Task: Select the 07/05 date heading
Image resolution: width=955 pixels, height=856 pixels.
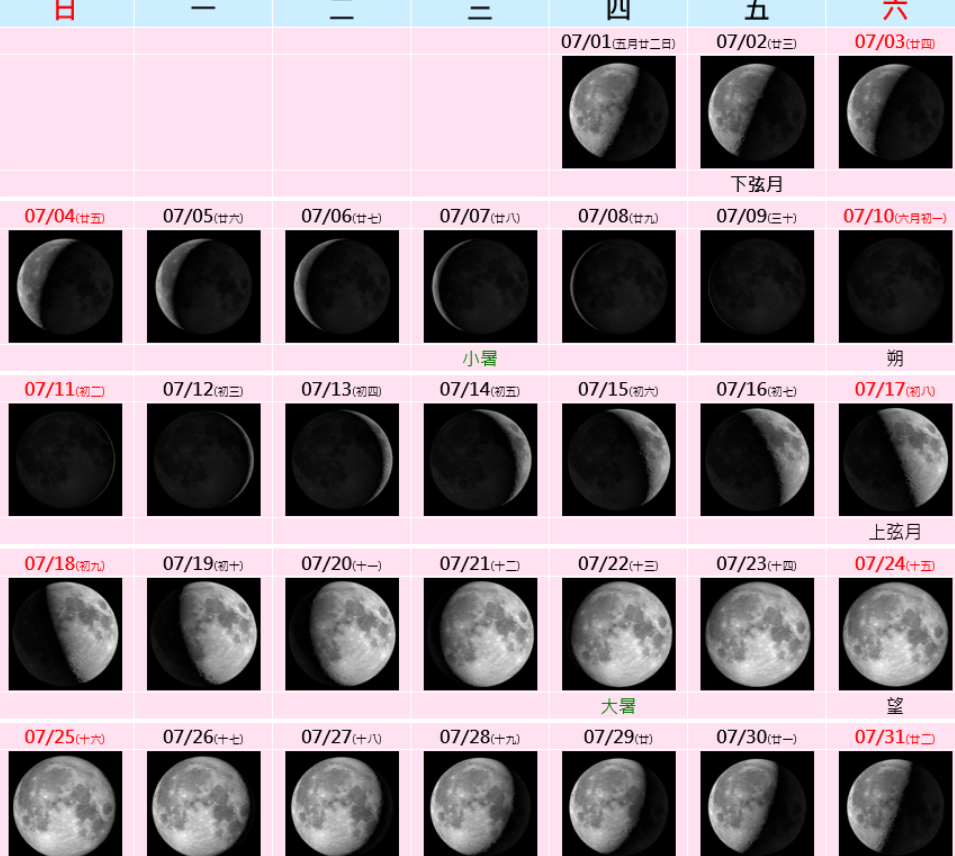Action: (203, 216)
